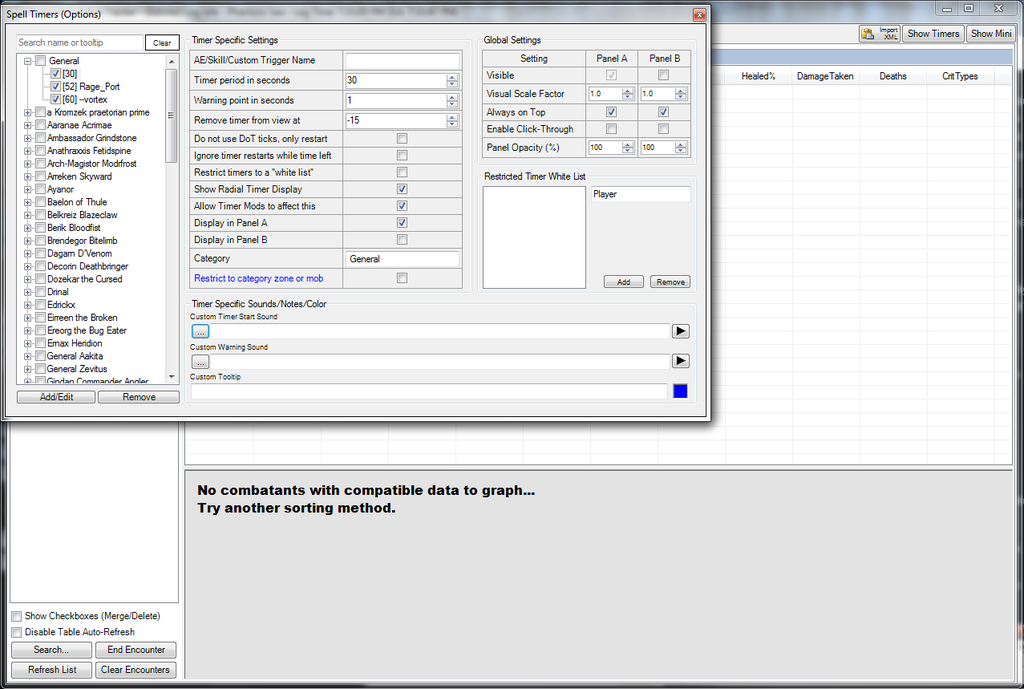
Task: Enable Display in Panel B checkbox
Action: [x=402, y=240]
